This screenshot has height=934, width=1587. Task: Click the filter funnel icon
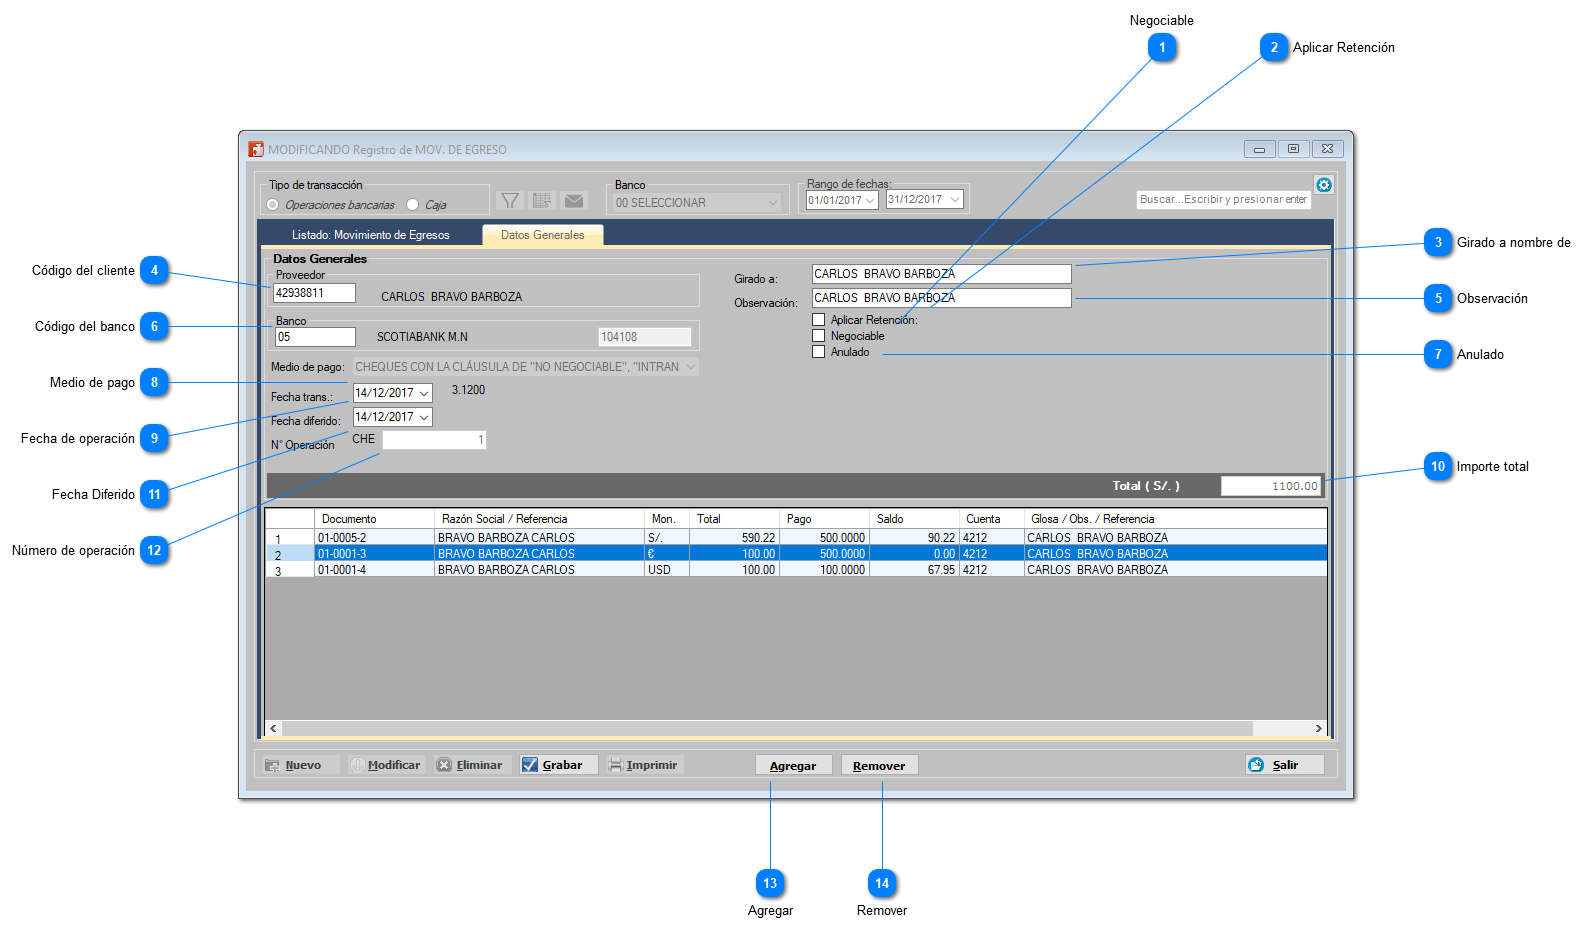pos(510,201)
